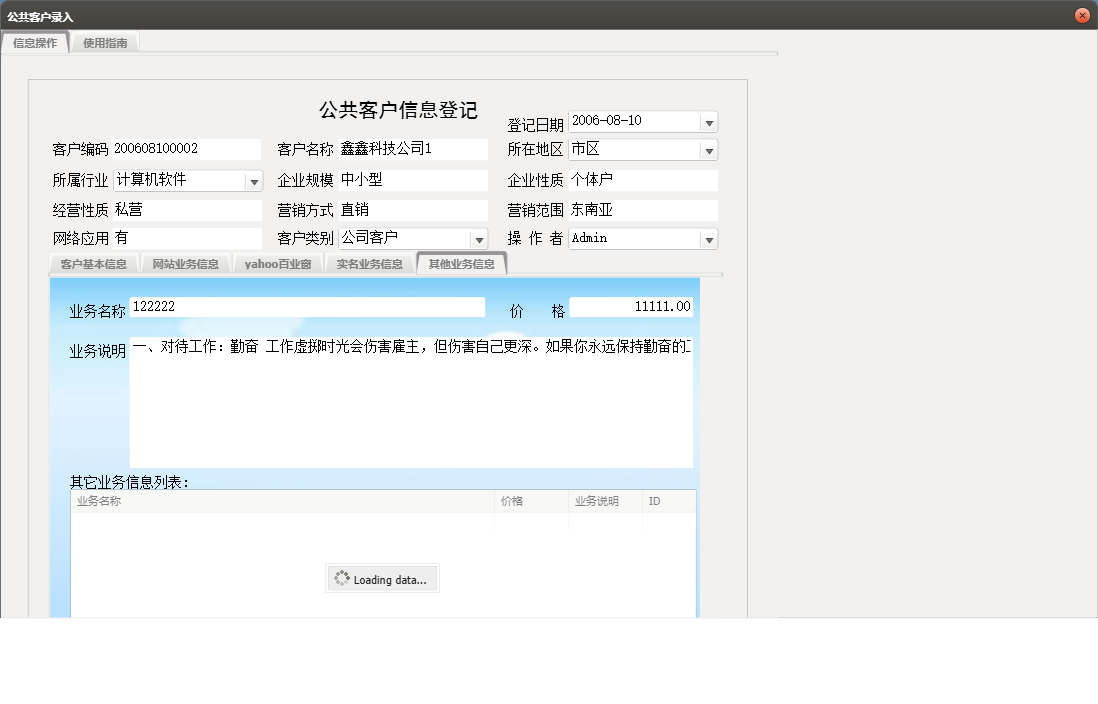The image size is (1098, 704).
Task: Open the 客户类别 dropdown arrow
Action: [479, 239]
